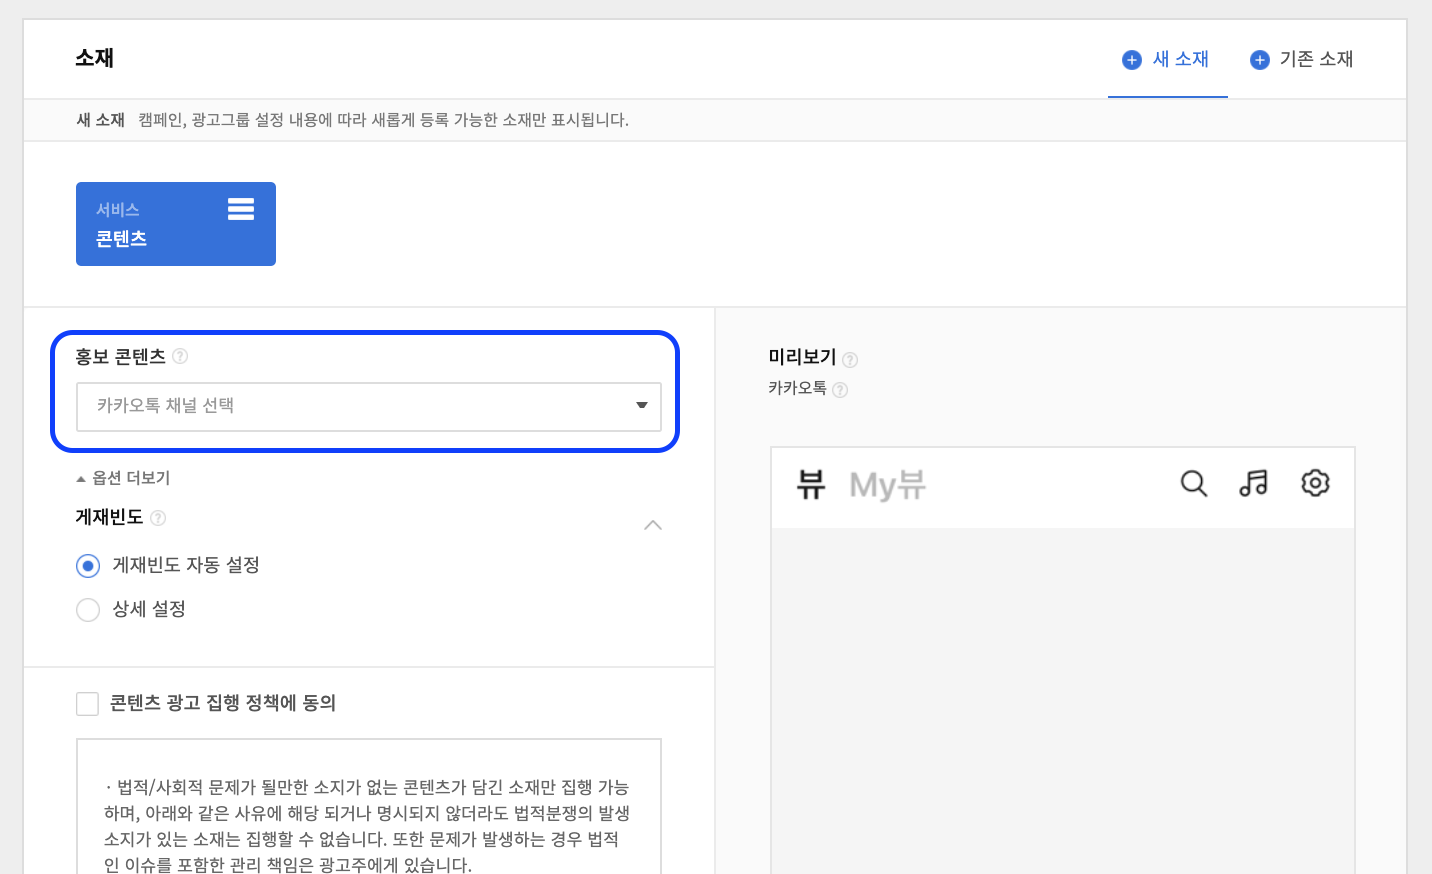The height and width of the screenshot is (874, 1432).
Task: Click the plus icon beside 새 소재
Action: pyautogui.click(x=1132, y=60)
